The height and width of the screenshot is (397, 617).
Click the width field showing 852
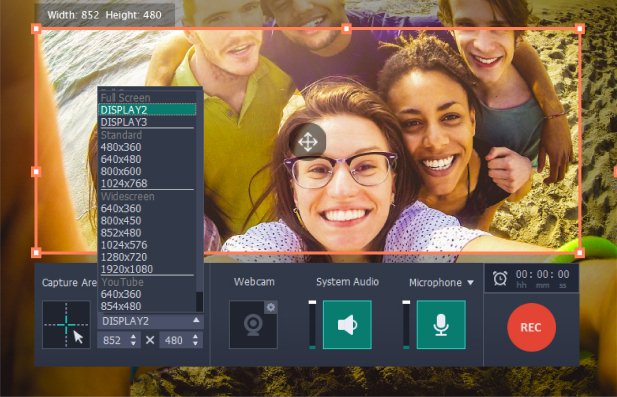point(114,340)
